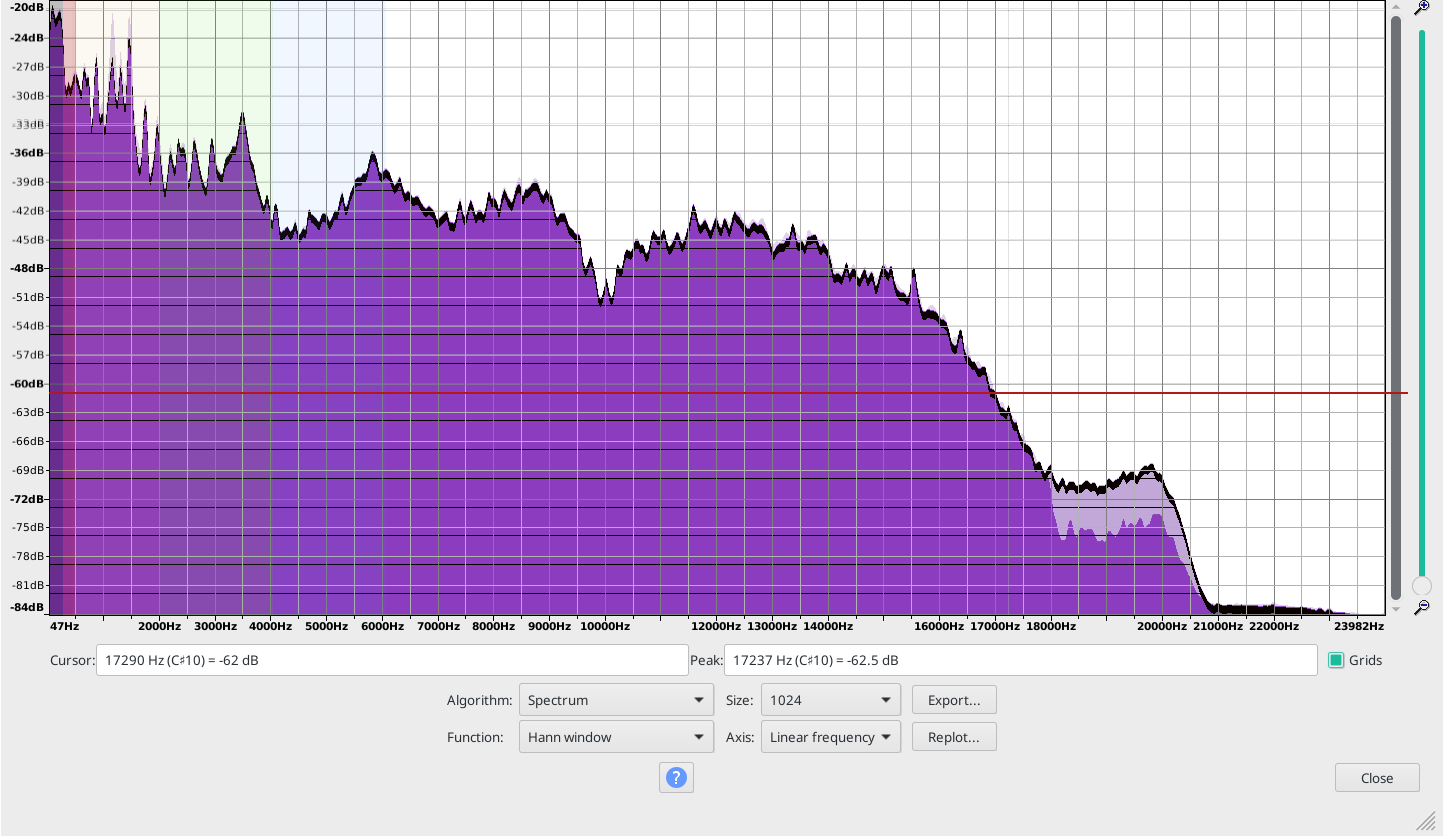Click the -36dB level axis label
The height and width of the screenshot is (839, 1452).
[x=27, y=154]
